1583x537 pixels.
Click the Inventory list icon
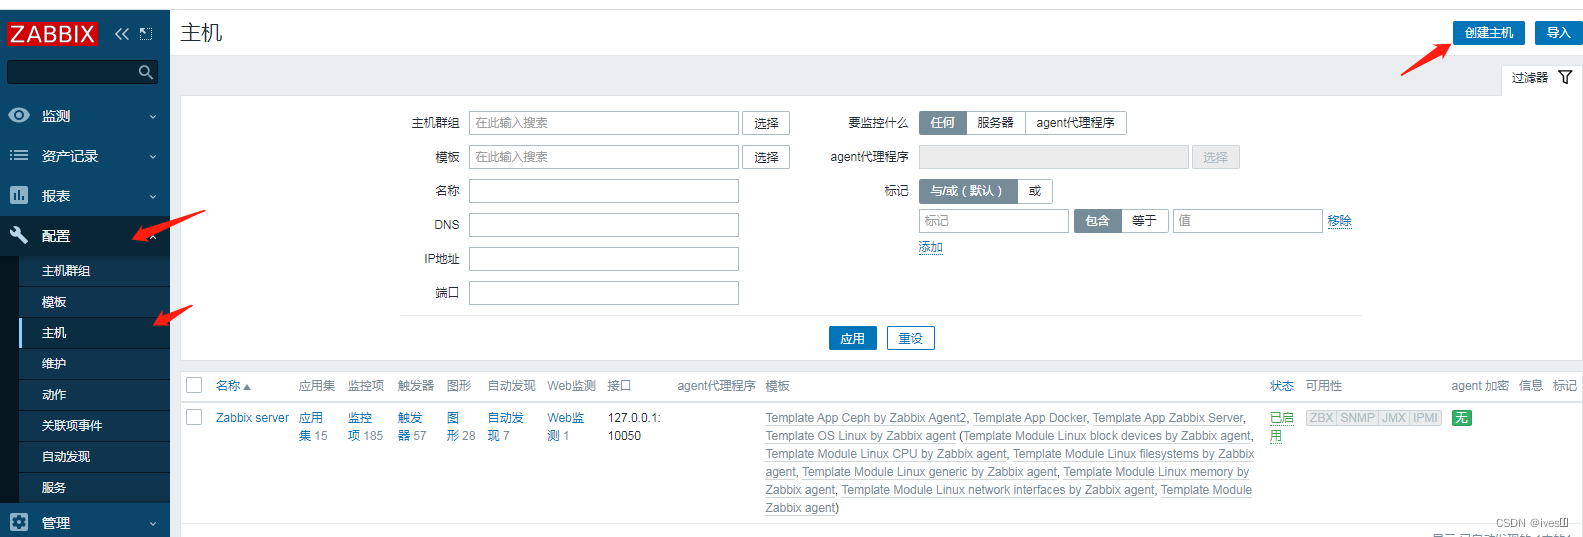pos(19,155)
